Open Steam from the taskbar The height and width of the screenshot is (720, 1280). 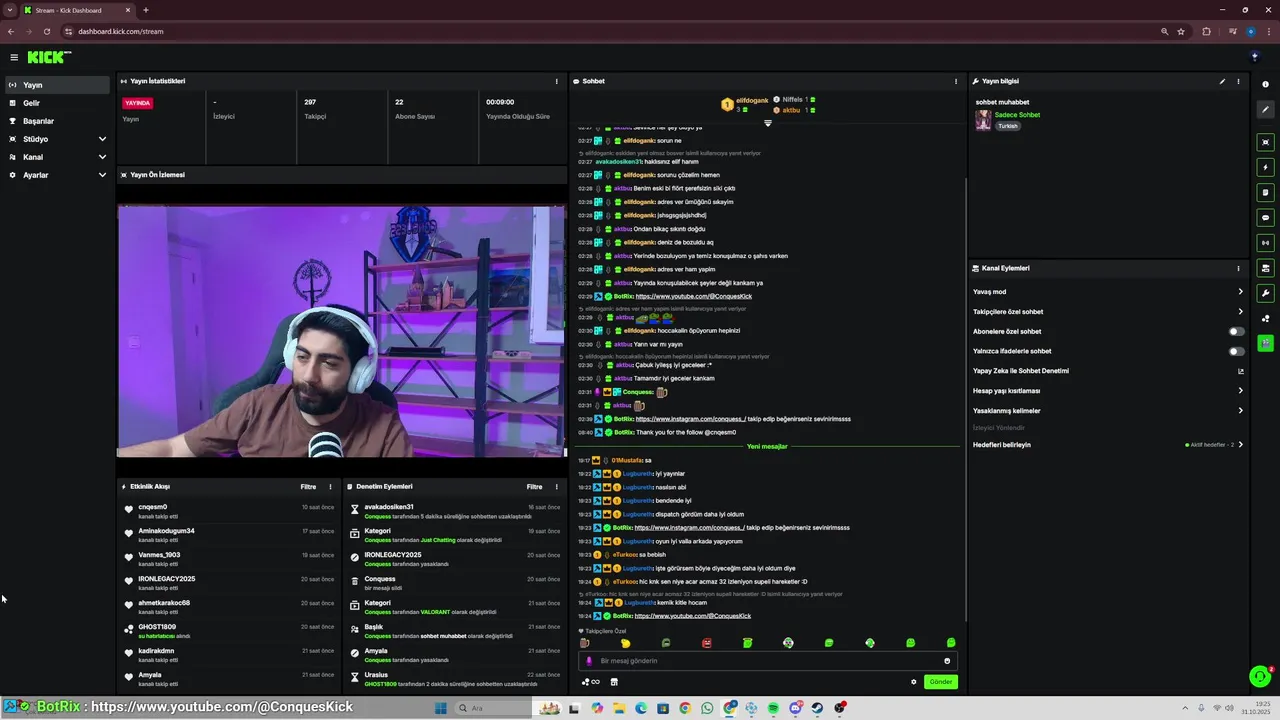[x=817, y=708]
